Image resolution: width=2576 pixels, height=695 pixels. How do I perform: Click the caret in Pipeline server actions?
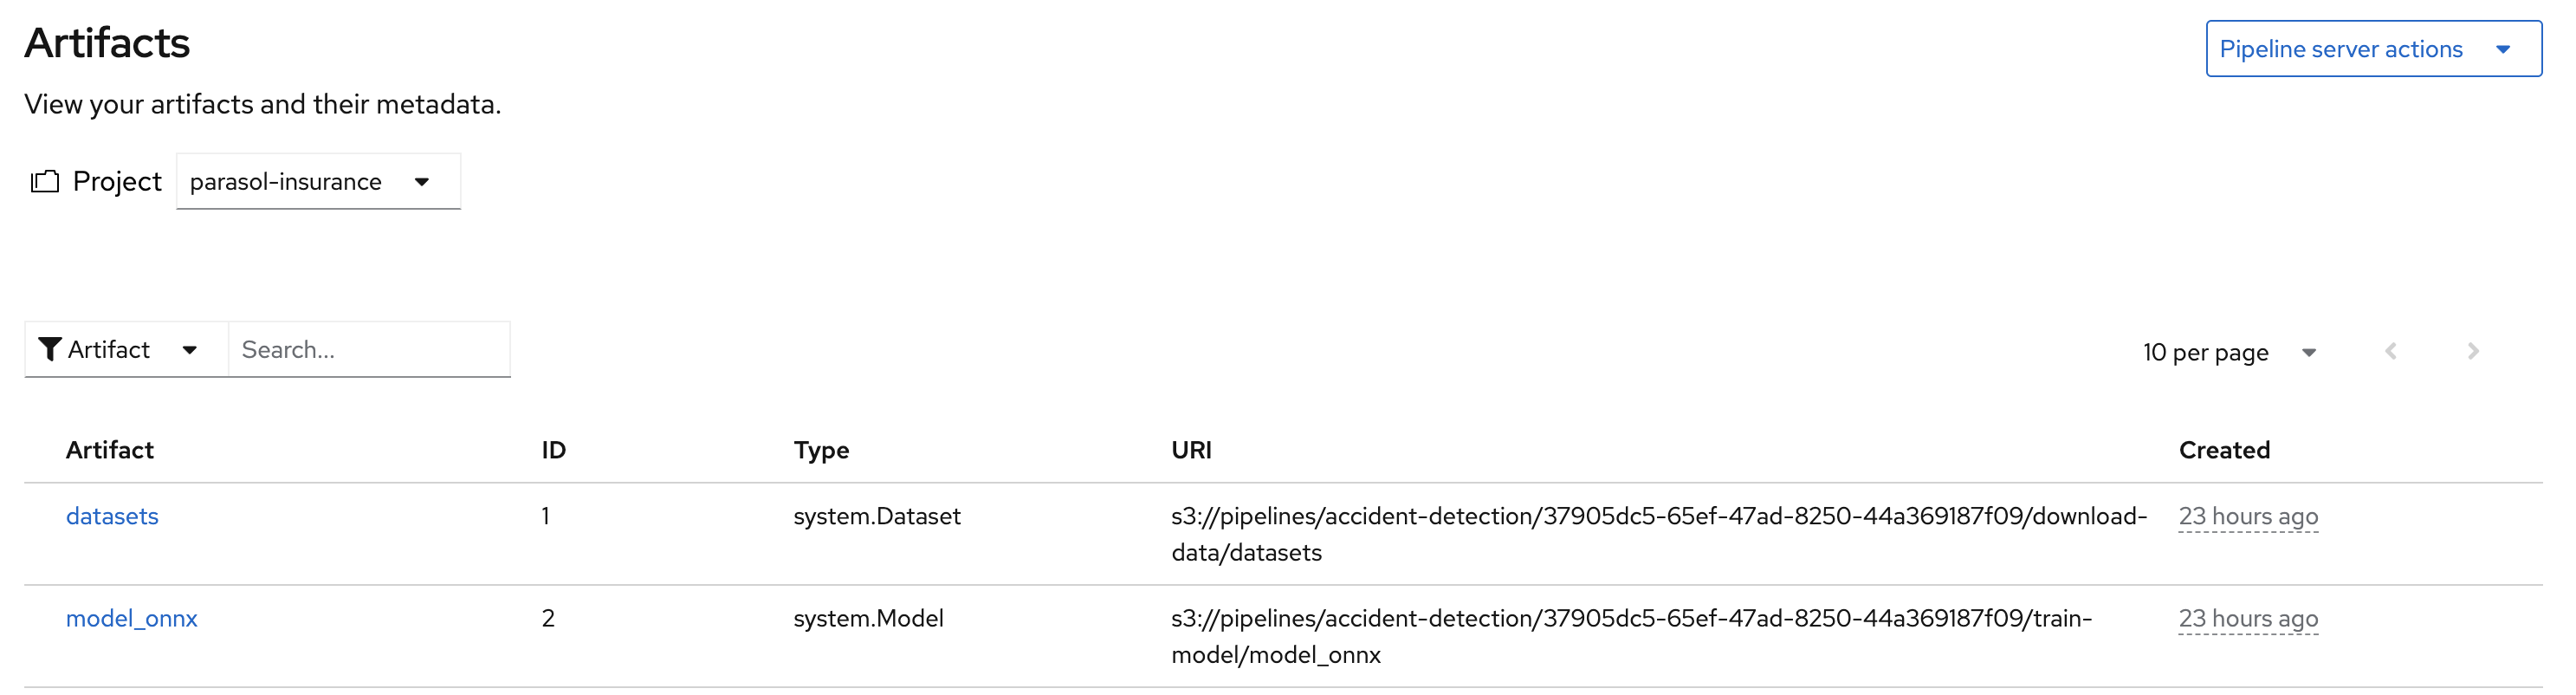tap(2503, 50)
